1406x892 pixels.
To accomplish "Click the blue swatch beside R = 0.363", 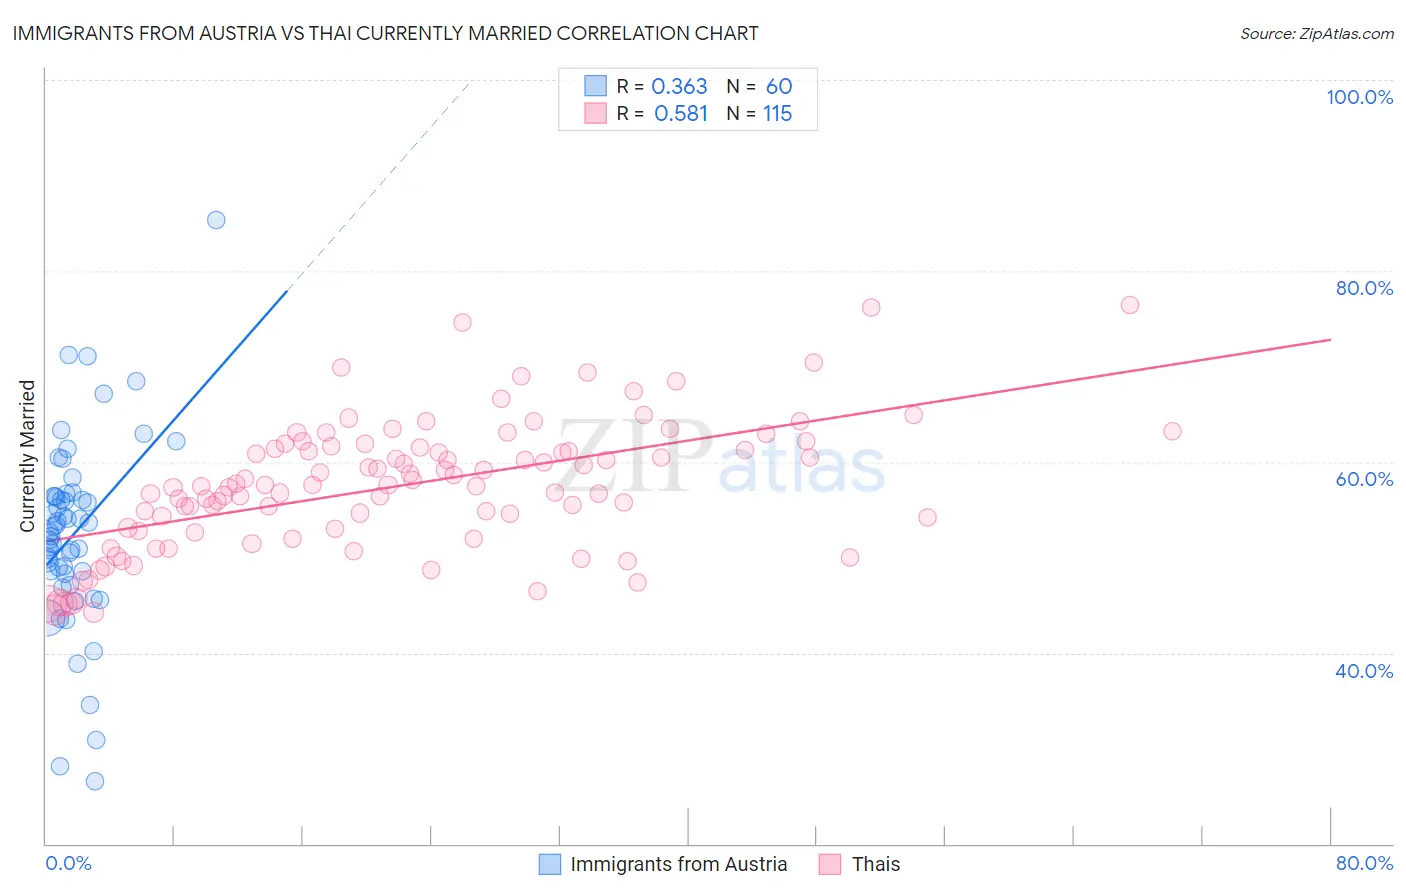I will pyautogui.click(x=595, y=86).
